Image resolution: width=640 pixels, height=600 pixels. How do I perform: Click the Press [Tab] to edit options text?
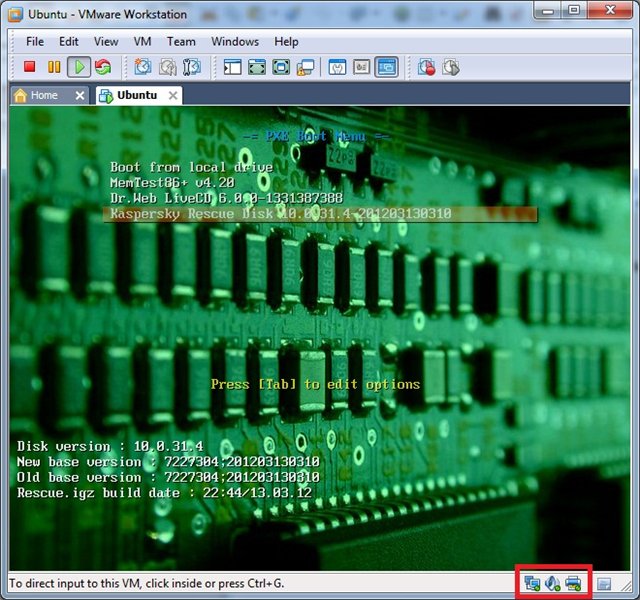click(x=315, y=384)
